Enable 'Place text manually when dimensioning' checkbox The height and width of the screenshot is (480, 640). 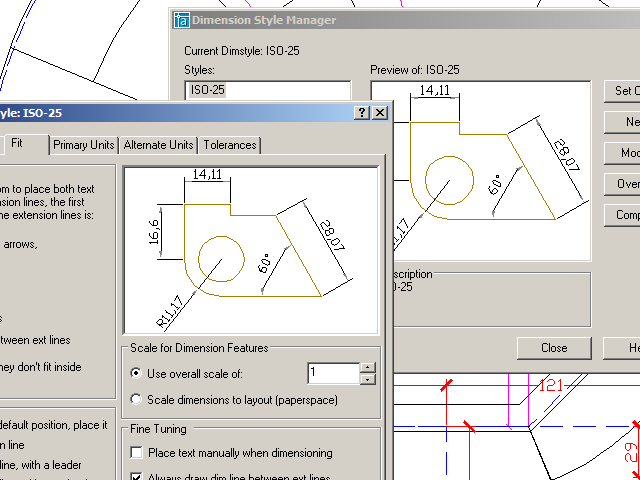coord(137,453)
